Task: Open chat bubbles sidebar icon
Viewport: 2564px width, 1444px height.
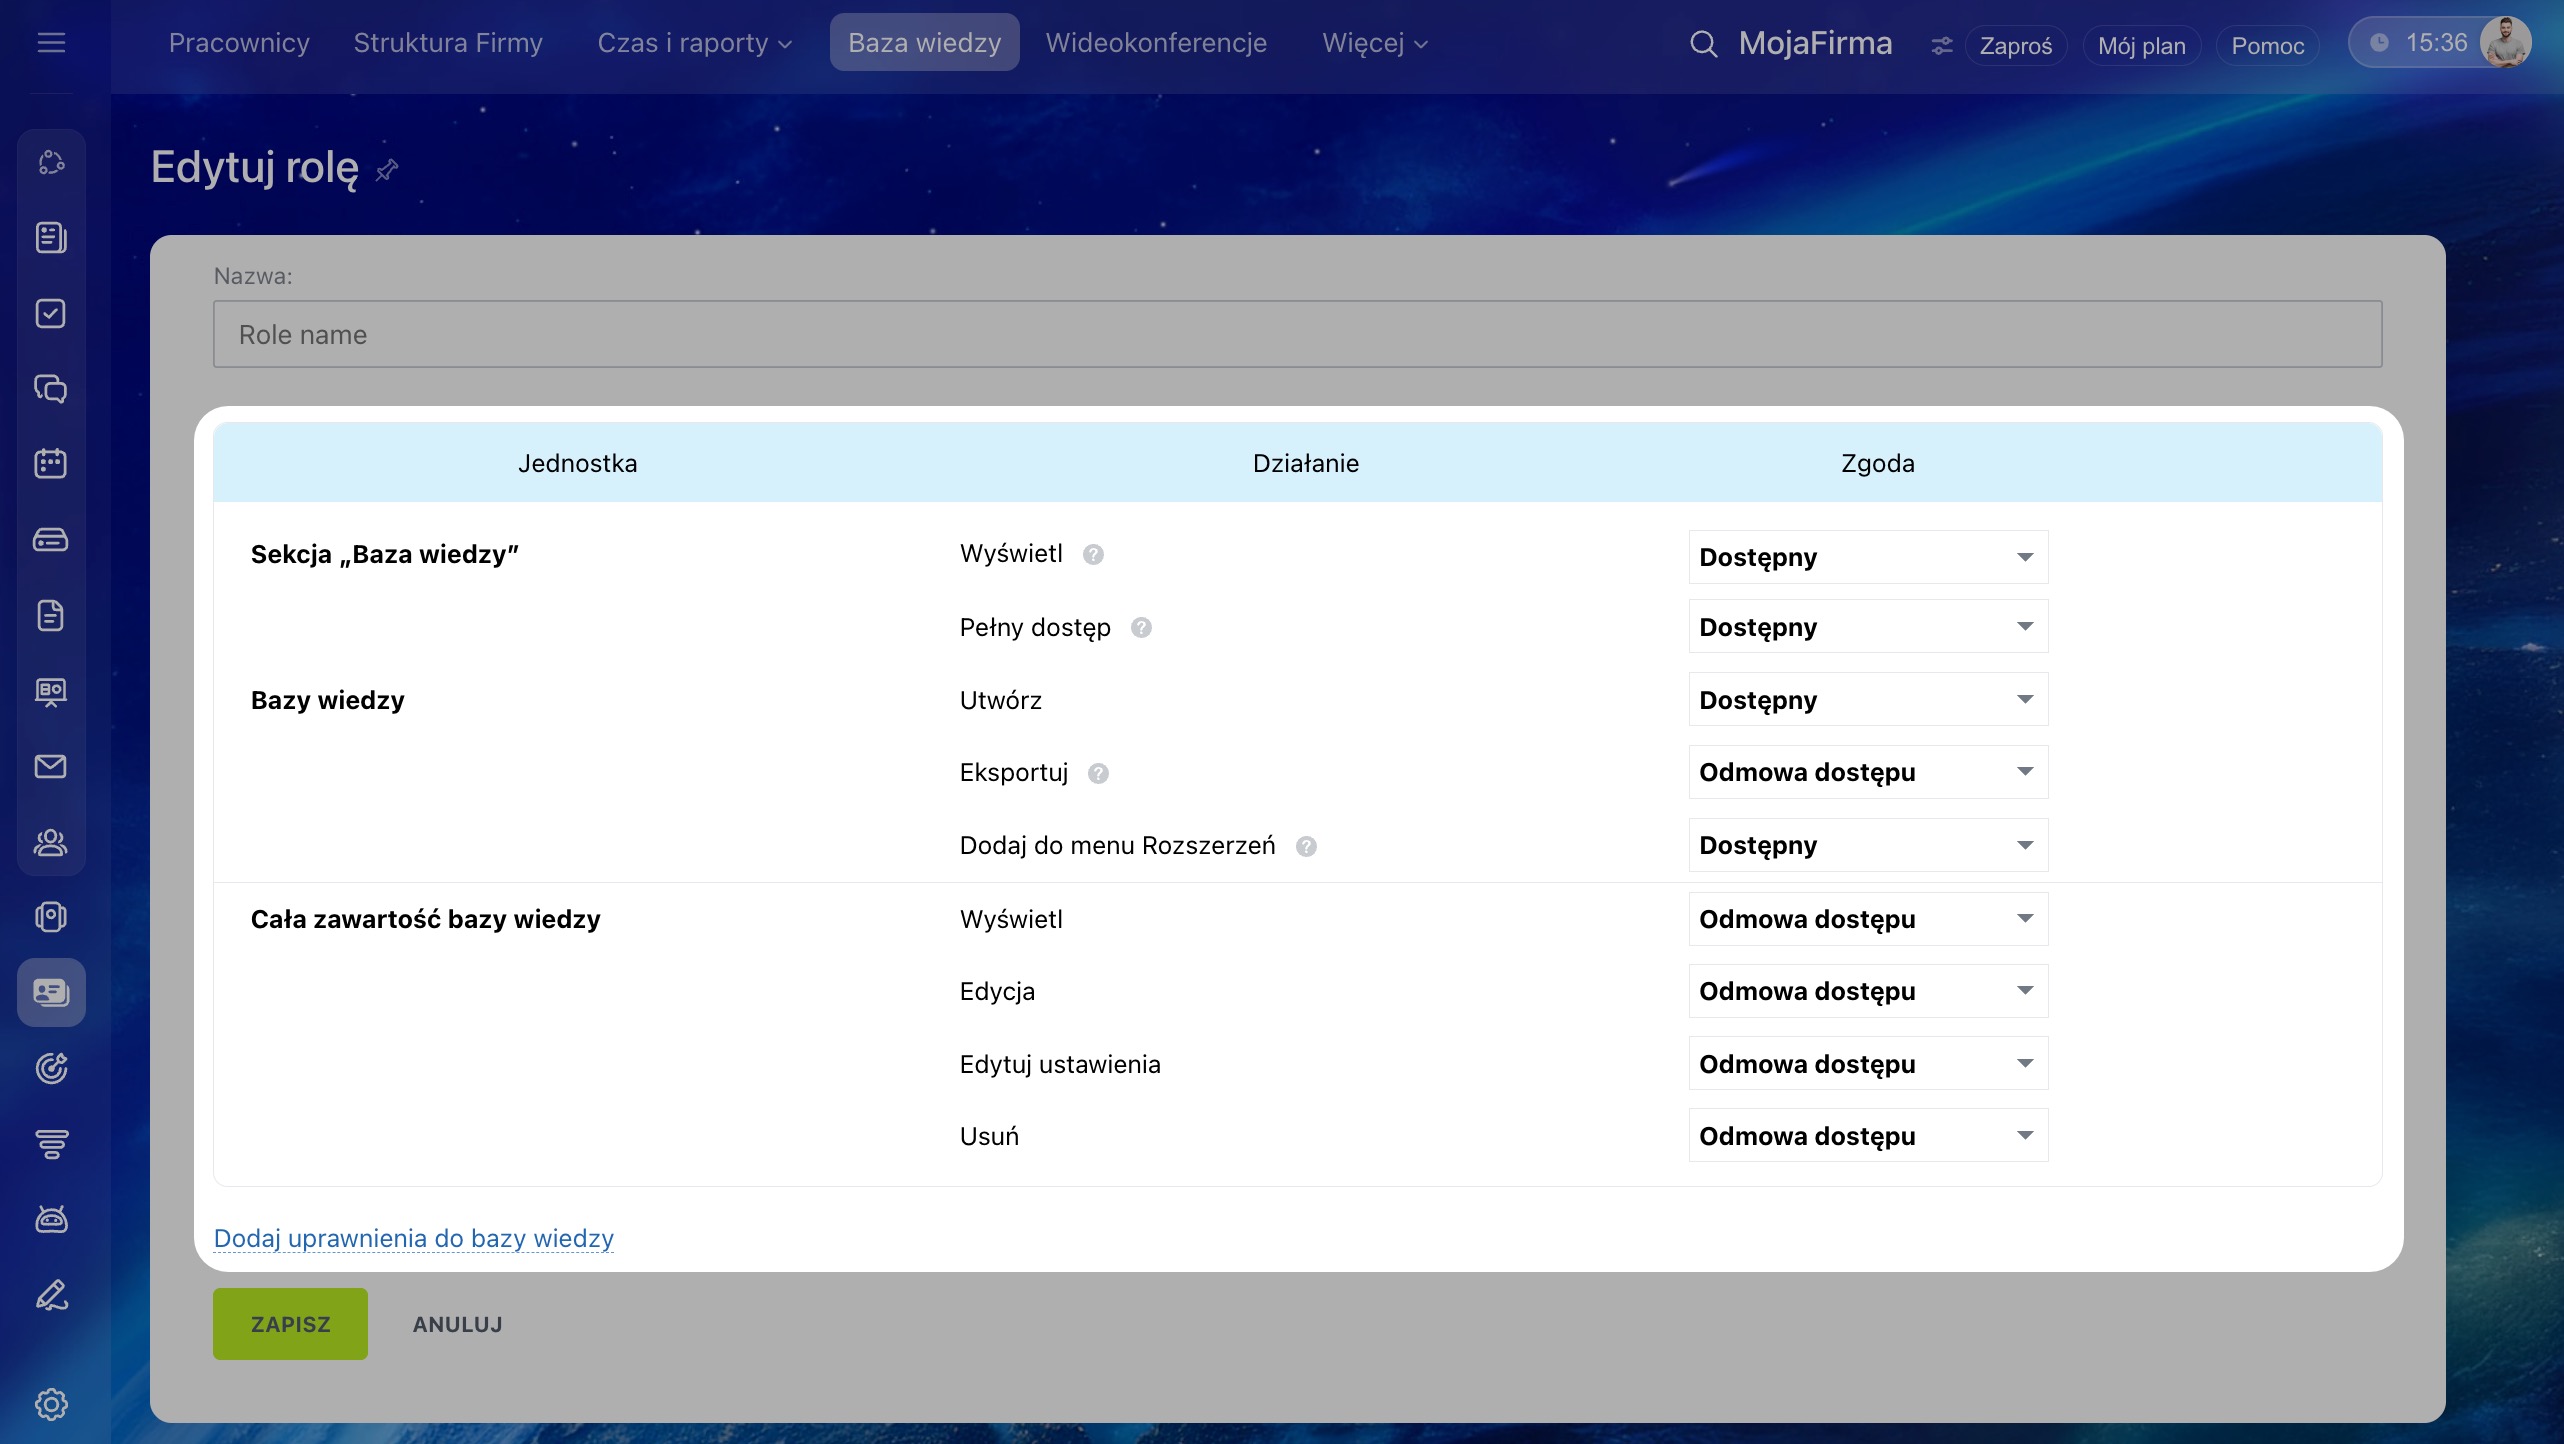Action: pyautogui.click(x=51, y=389)
